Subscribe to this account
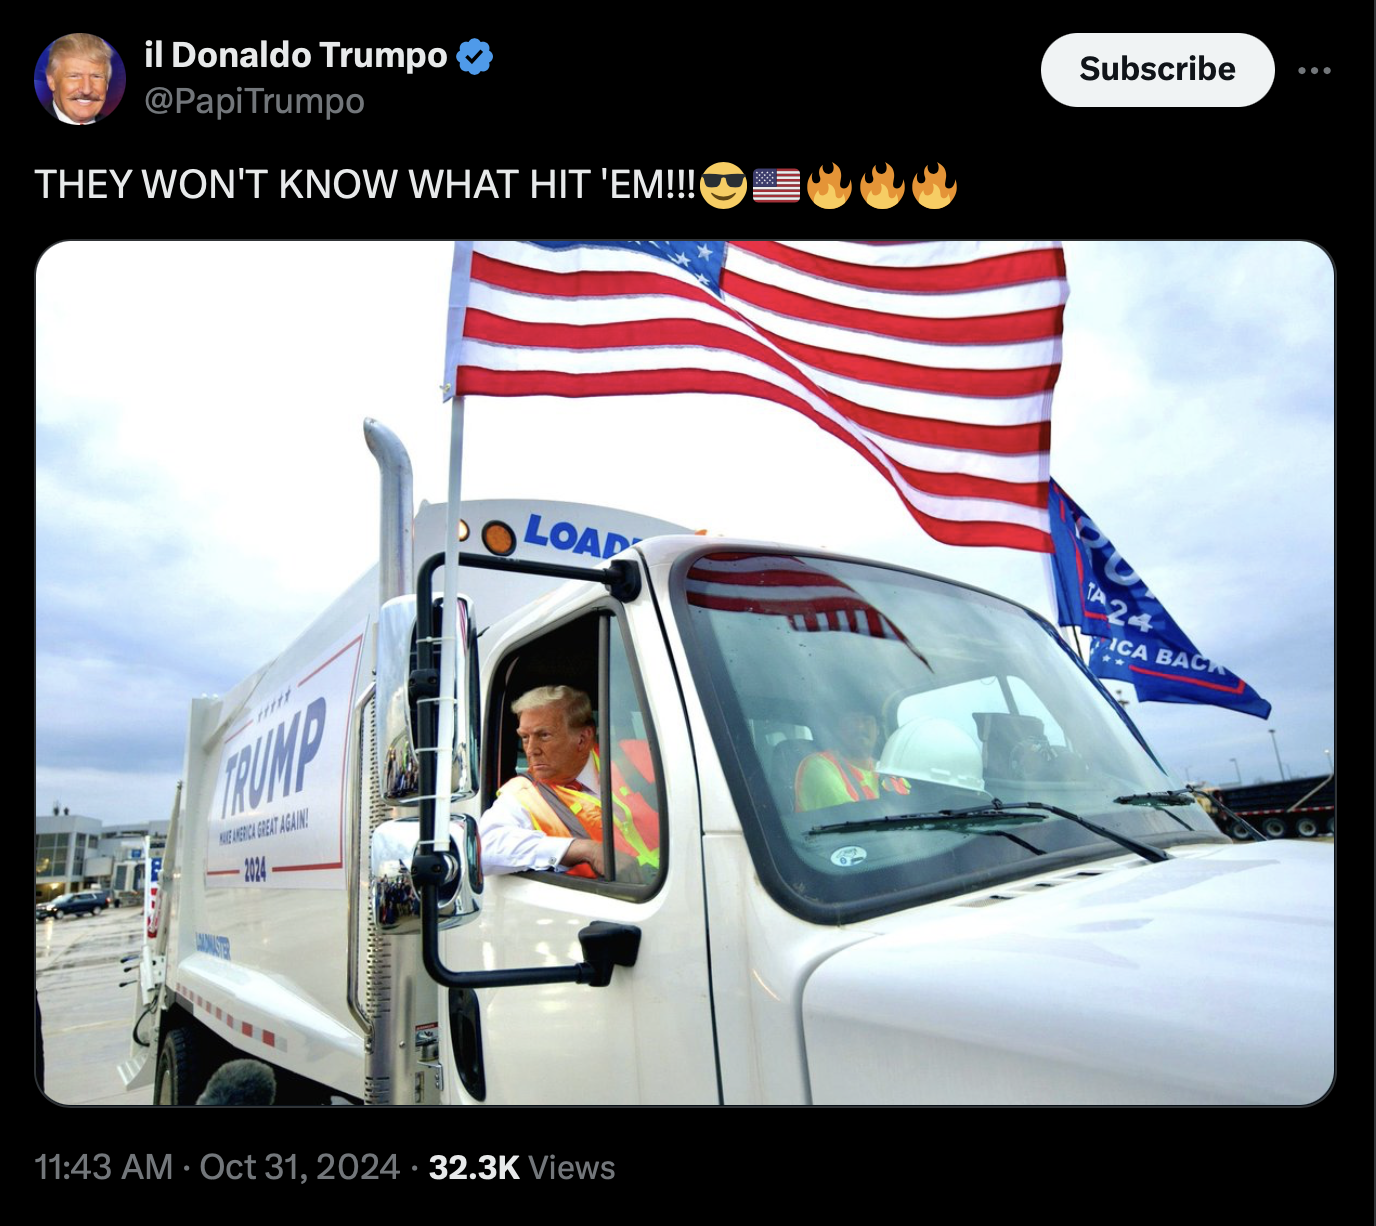Screen dimensions: 1376x1226 click(x=1157, y=69)
